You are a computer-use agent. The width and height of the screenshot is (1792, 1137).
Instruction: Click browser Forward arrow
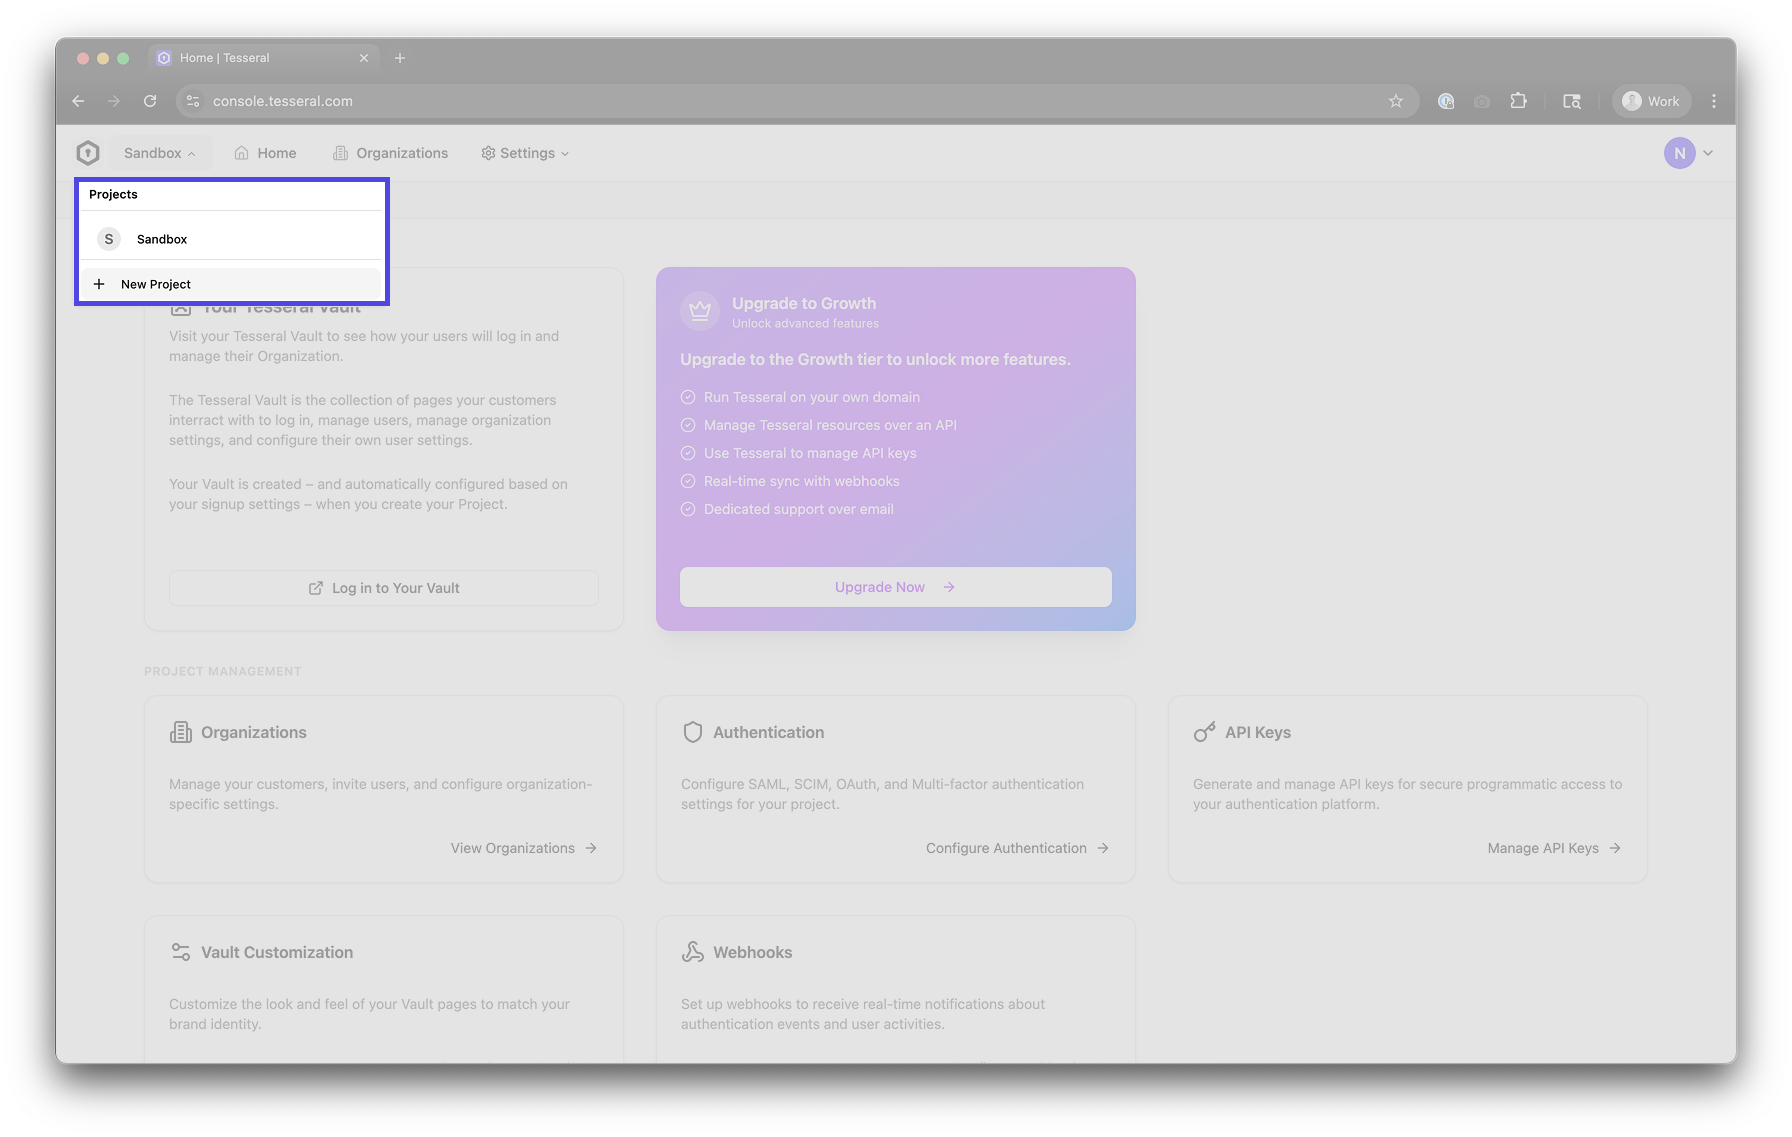(x=114, y=101)
